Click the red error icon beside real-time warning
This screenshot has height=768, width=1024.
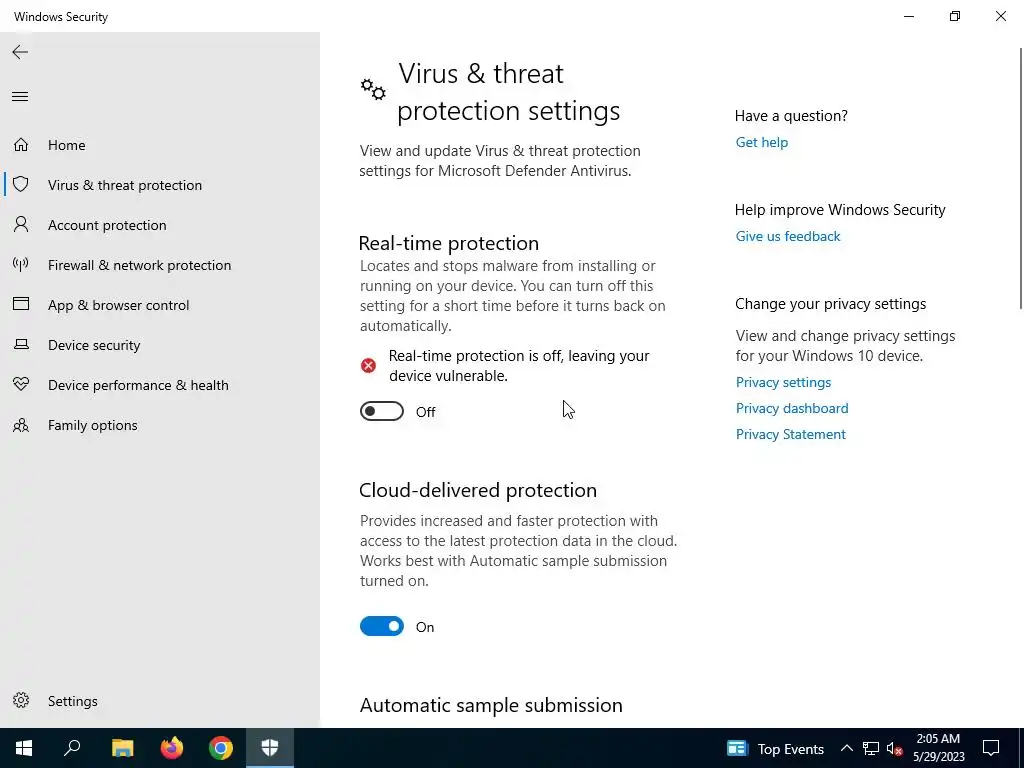point(368,366)
